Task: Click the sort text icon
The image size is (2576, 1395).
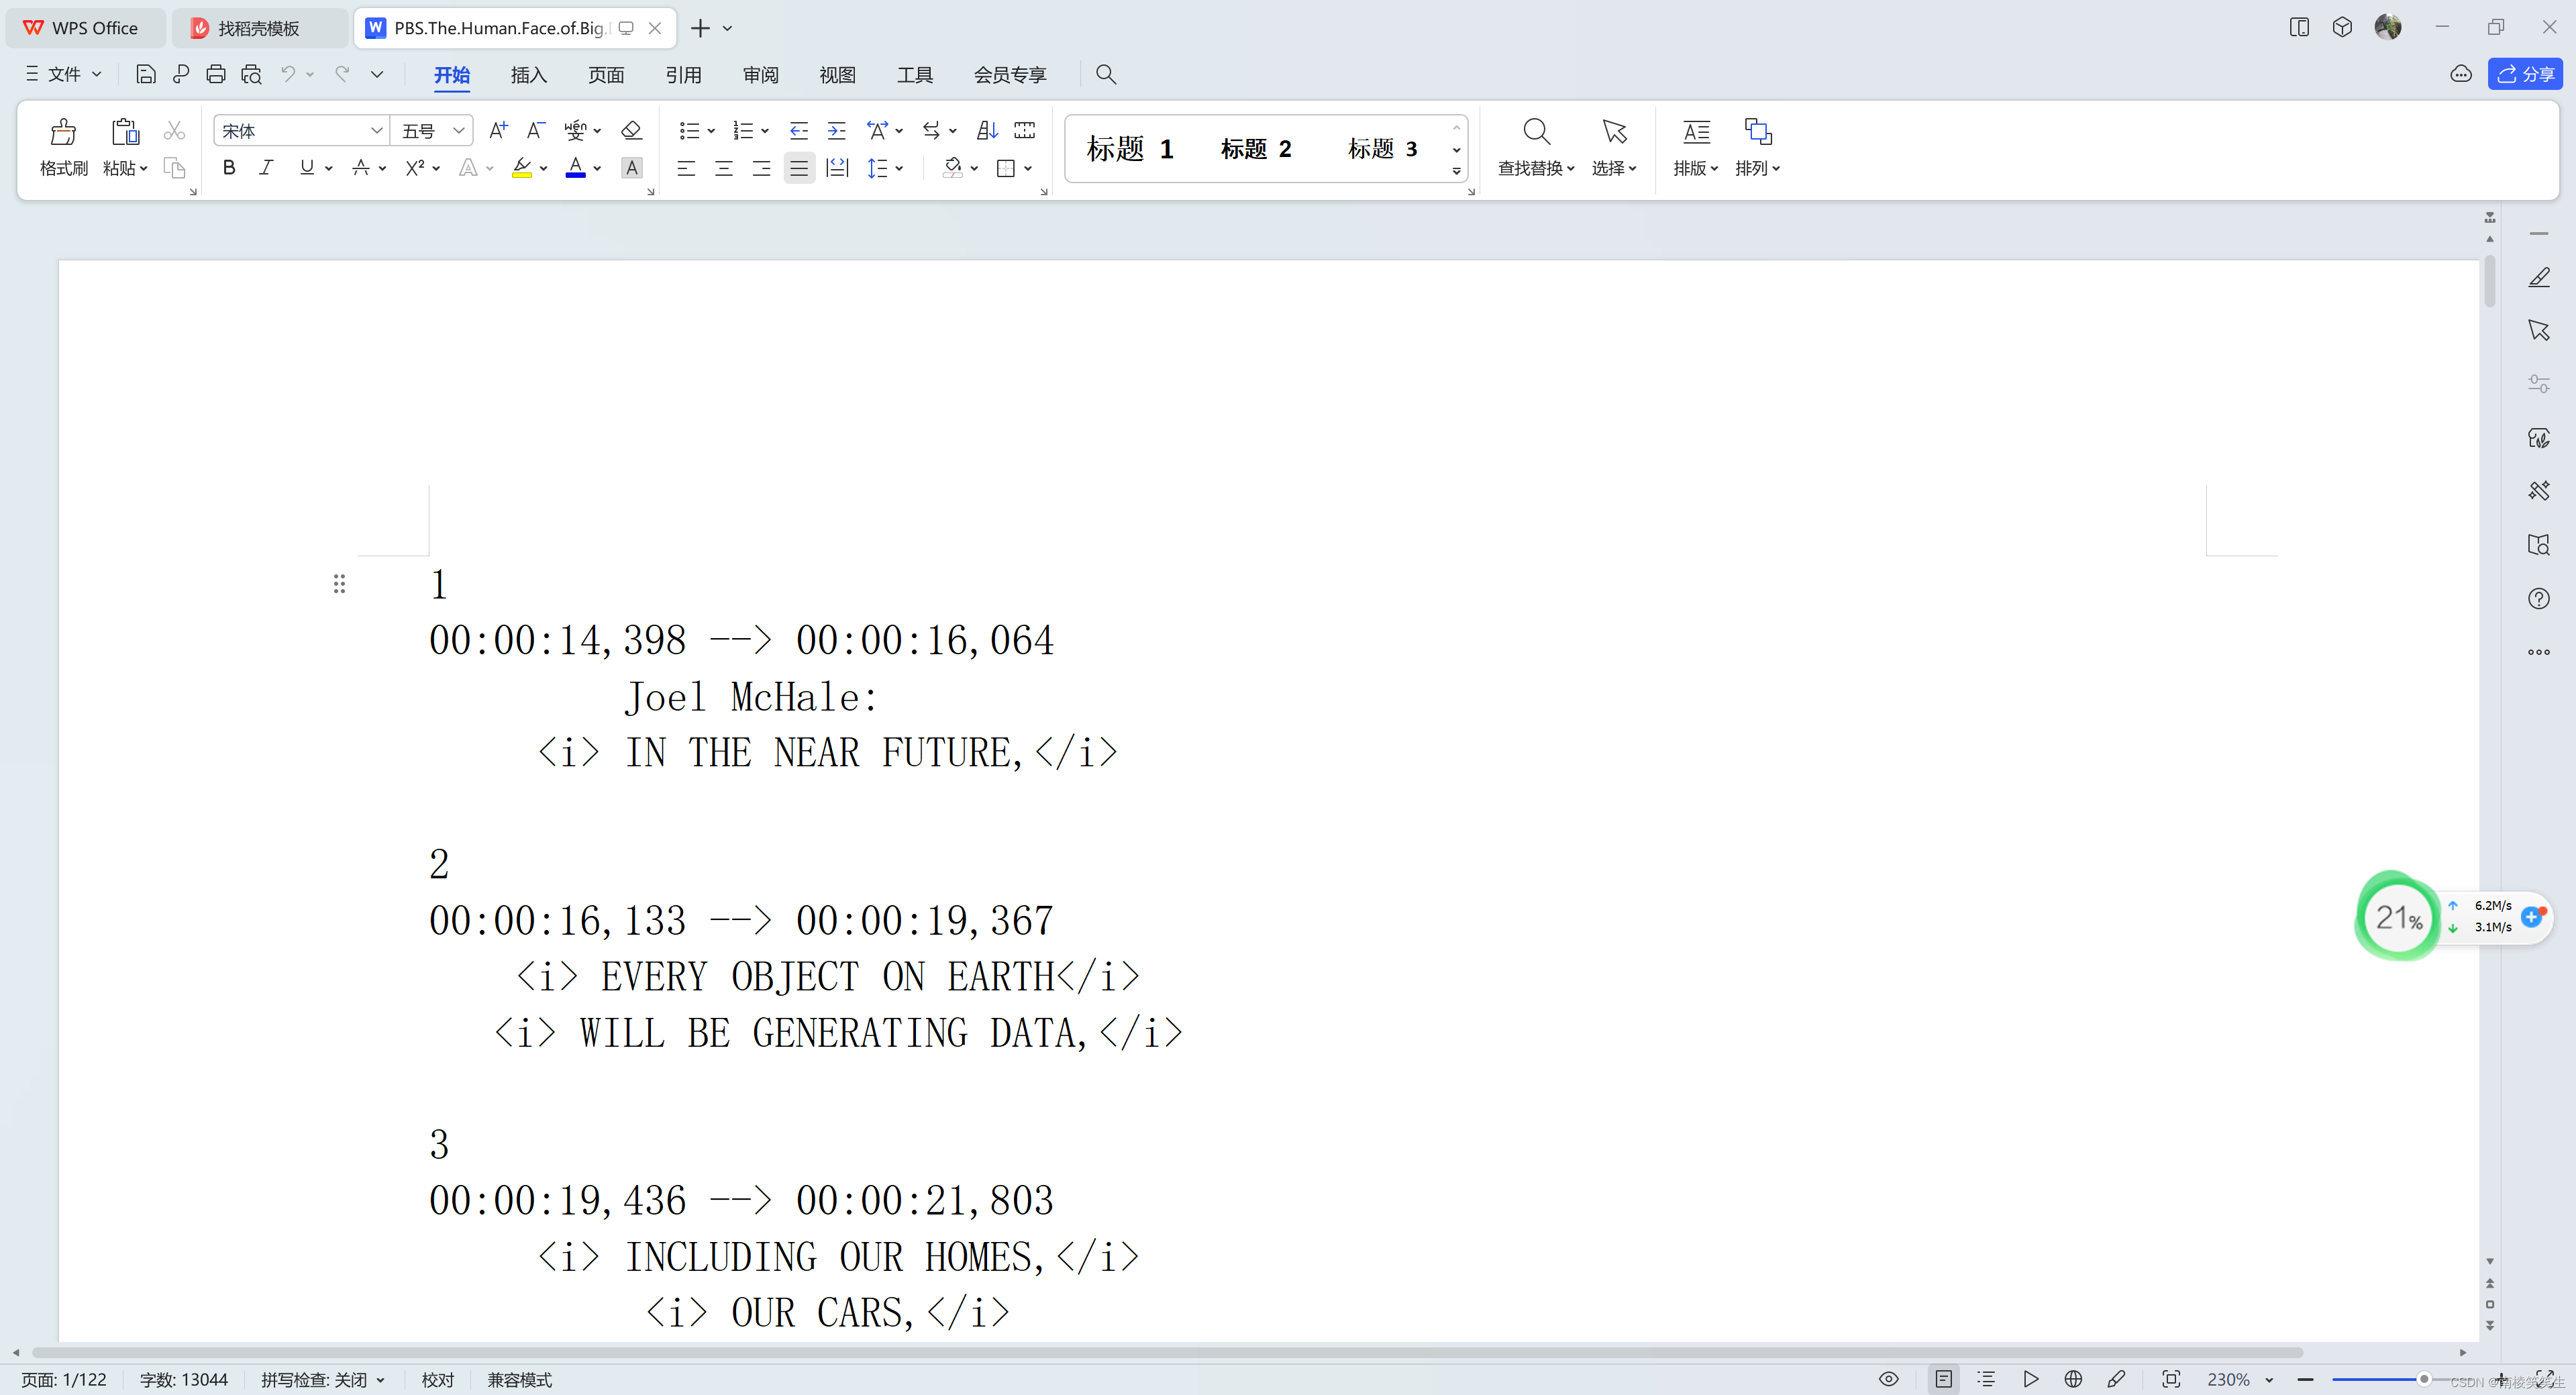Action: [986, 130]
